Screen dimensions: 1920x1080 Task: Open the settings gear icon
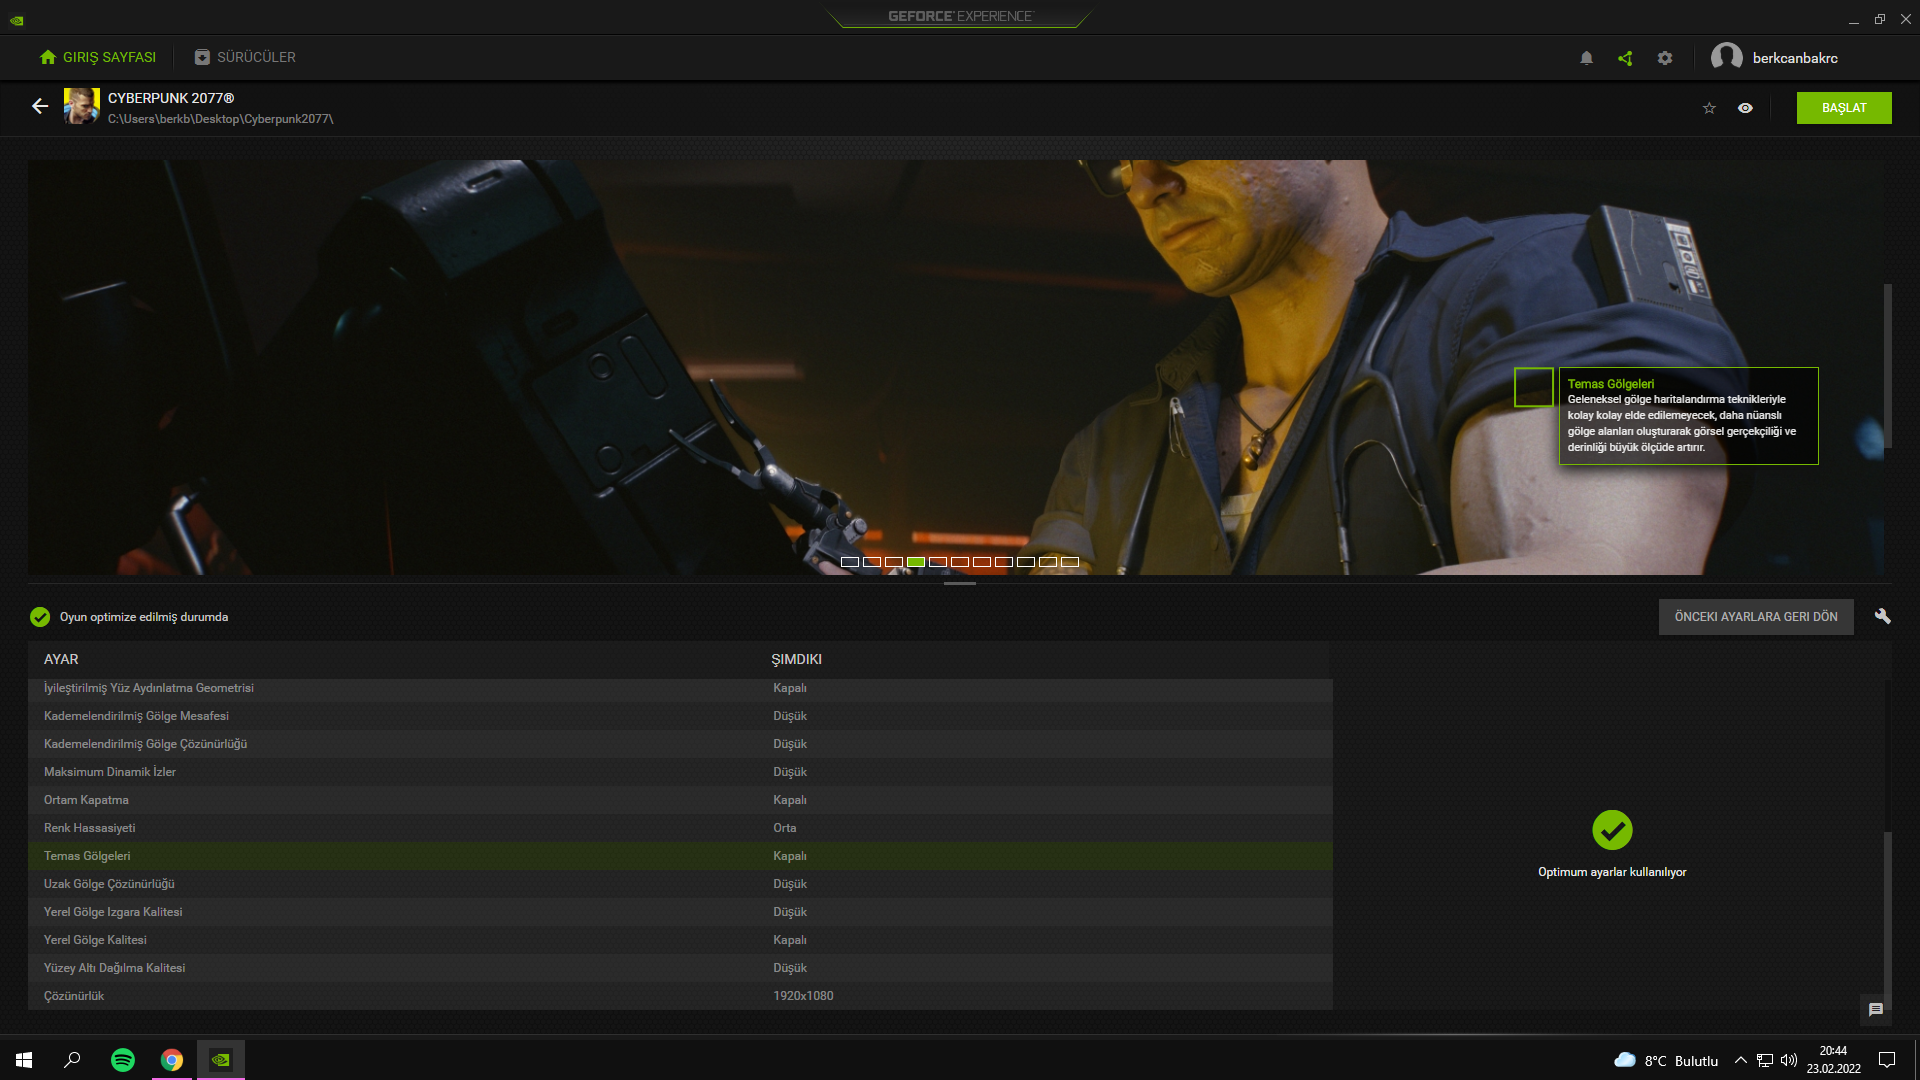pos(1665,58)
